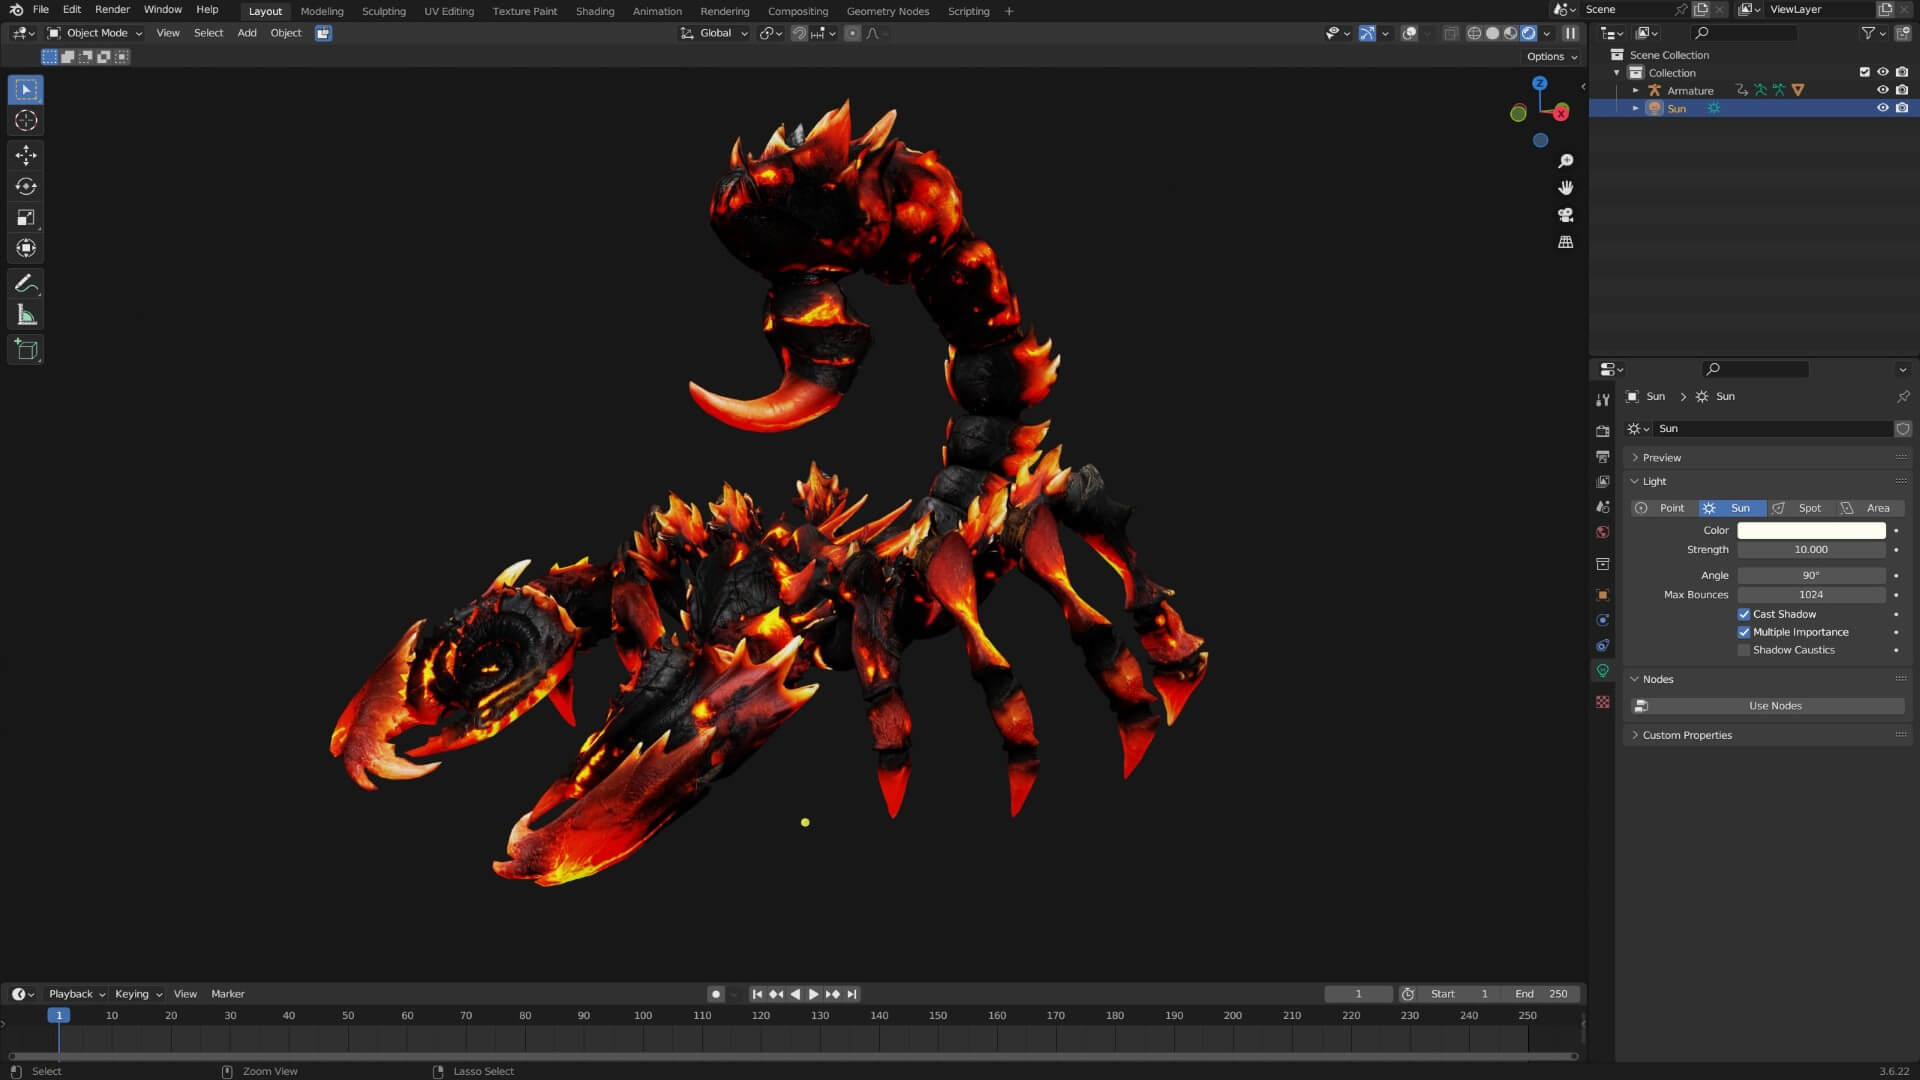Click the light Color swatch
The image size is (1920, 1080).
1811,531
